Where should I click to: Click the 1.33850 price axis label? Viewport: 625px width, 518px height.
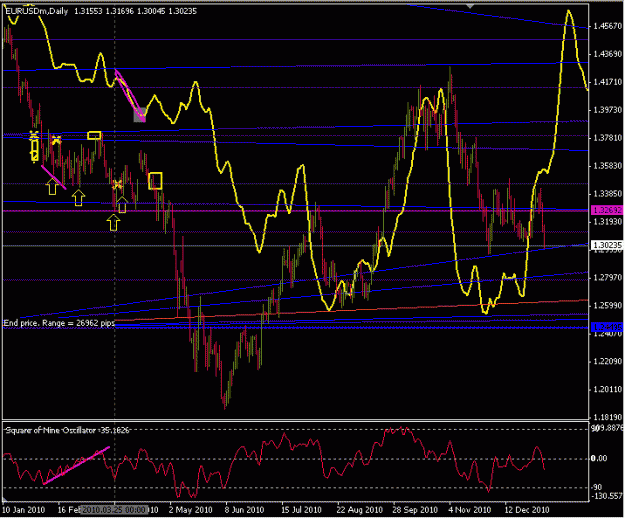point(607,194)
